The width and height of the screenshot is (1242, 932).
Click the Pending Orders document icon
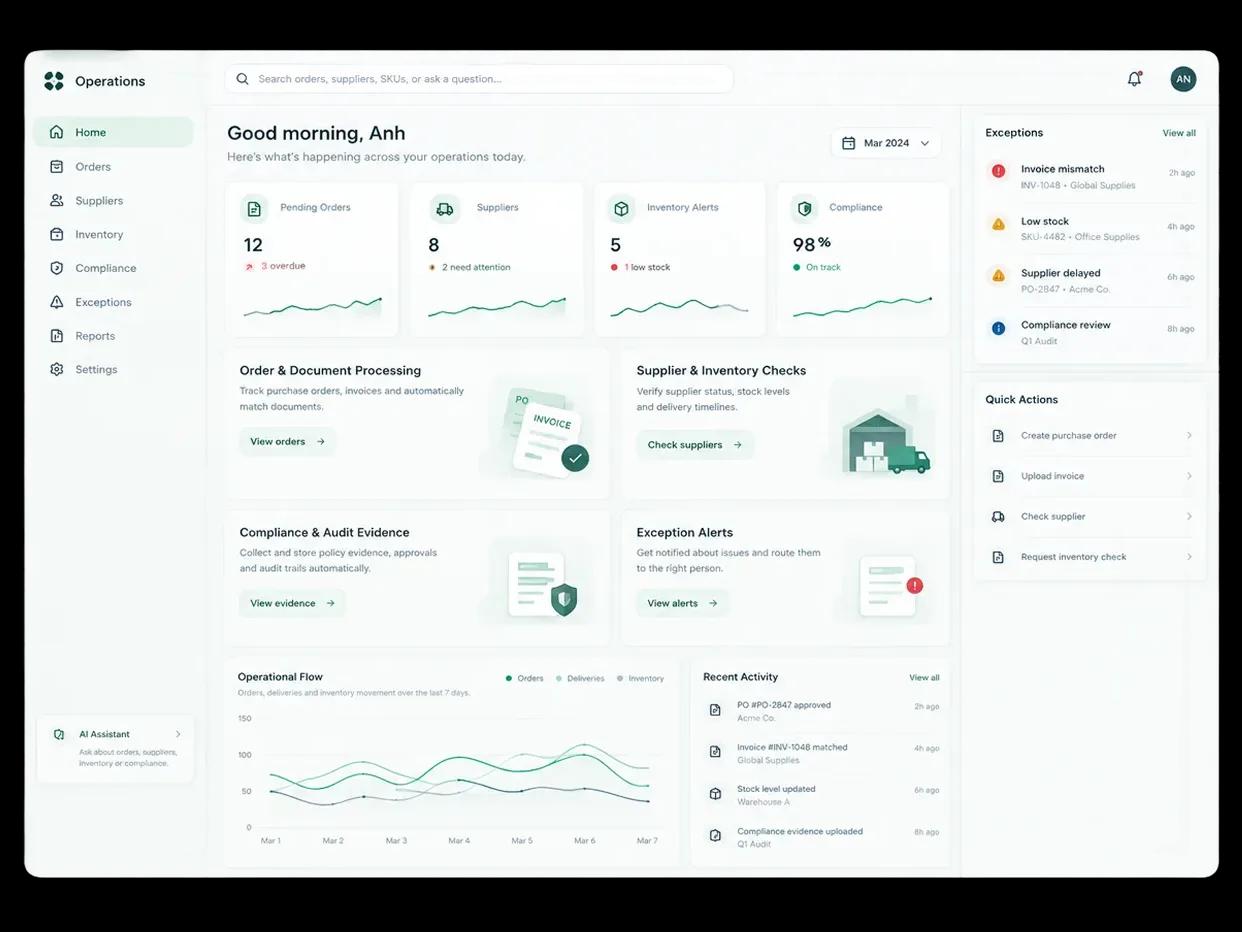click(x=254, y=208)
